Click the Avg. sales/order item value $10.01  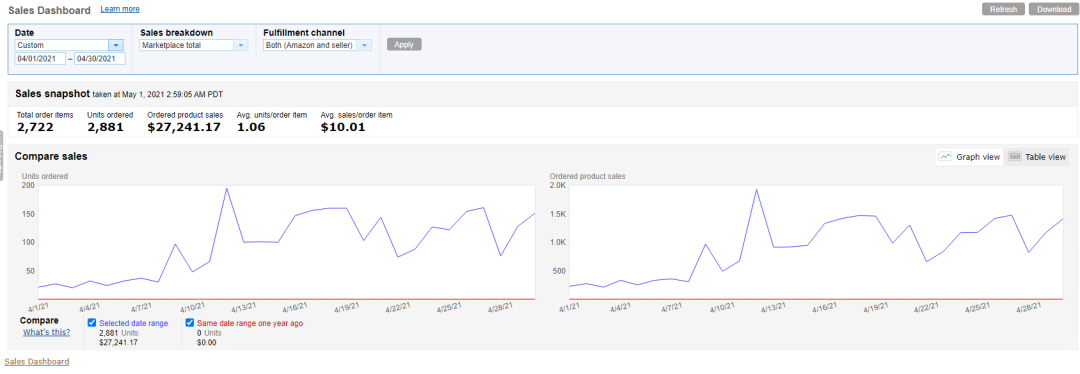[x=343, y=127]
